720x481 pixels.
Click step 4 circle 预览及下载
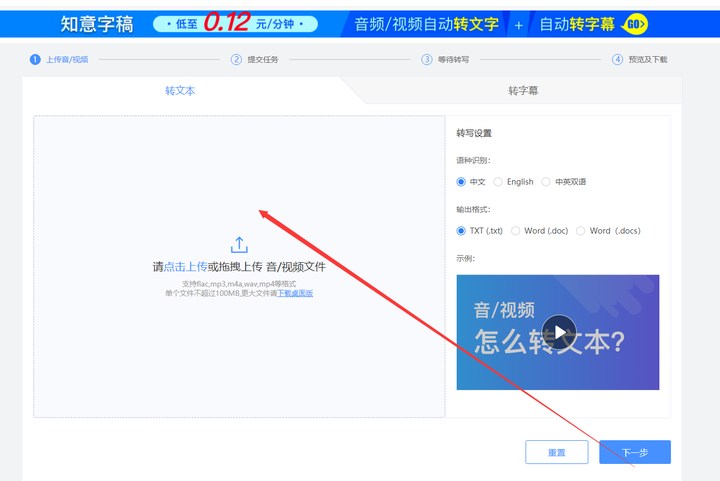pos(617,59)
